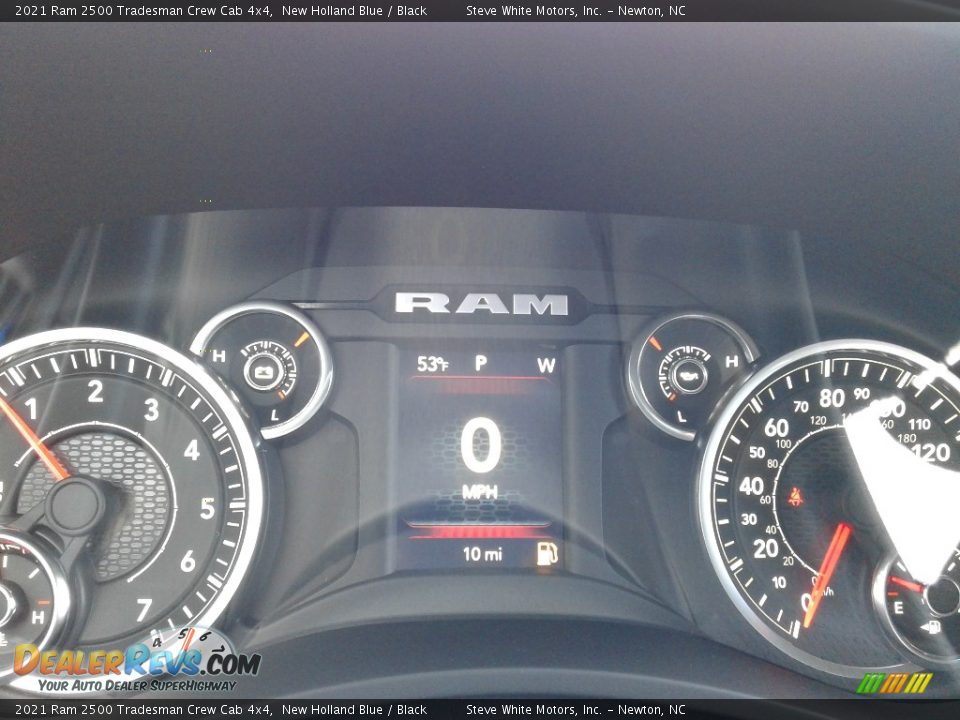The width and height of the screenshot is (960, 720).
Task: Click the red fuel range bar
Action: pos(480,531)
